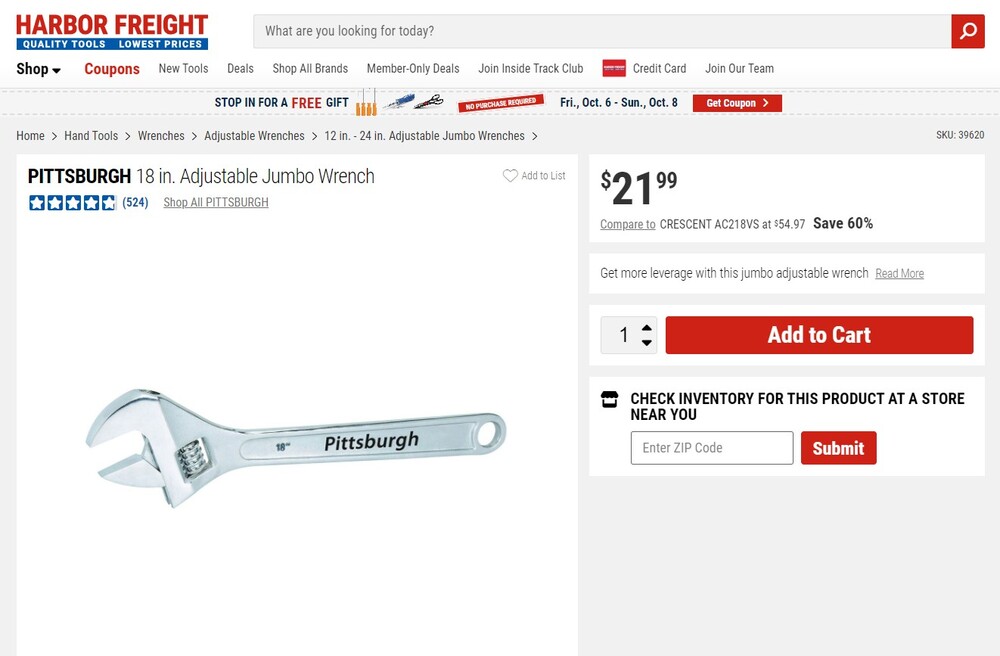The width and height of the screenshot is (1000, 656).
Task: Decrease quantity with the down arrow
Action: tap(647, 343)
